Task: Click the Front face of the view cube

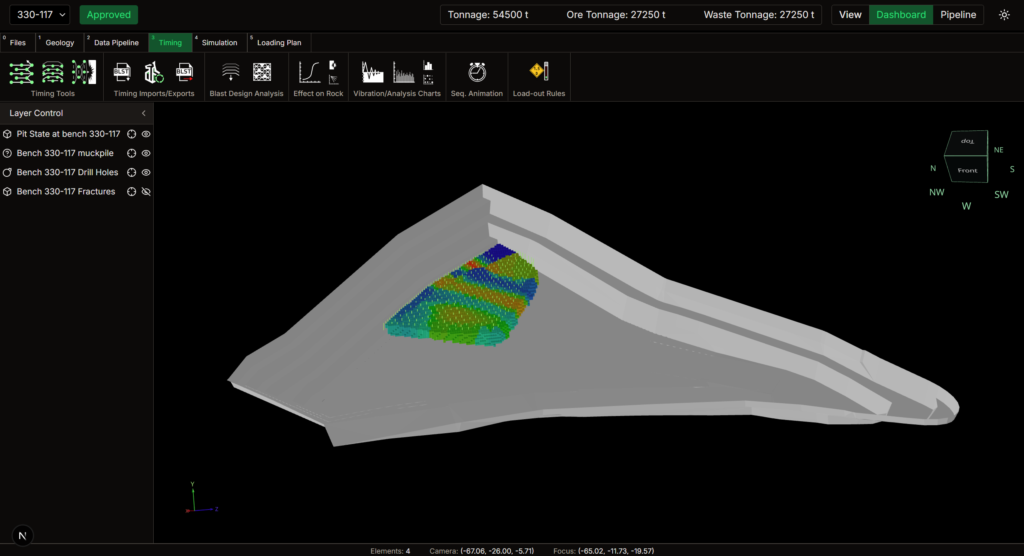Action: point(966,170)
